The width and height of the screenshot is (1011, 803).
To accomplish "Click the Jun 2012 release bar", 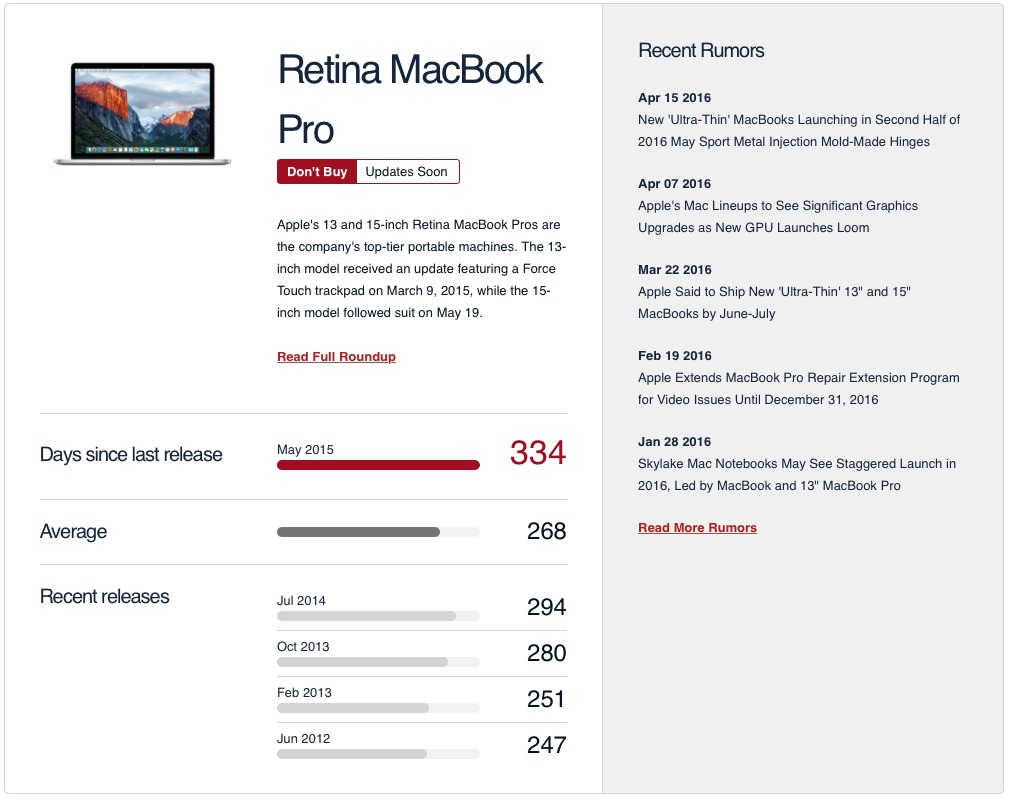I will click(x=378, y=754).
